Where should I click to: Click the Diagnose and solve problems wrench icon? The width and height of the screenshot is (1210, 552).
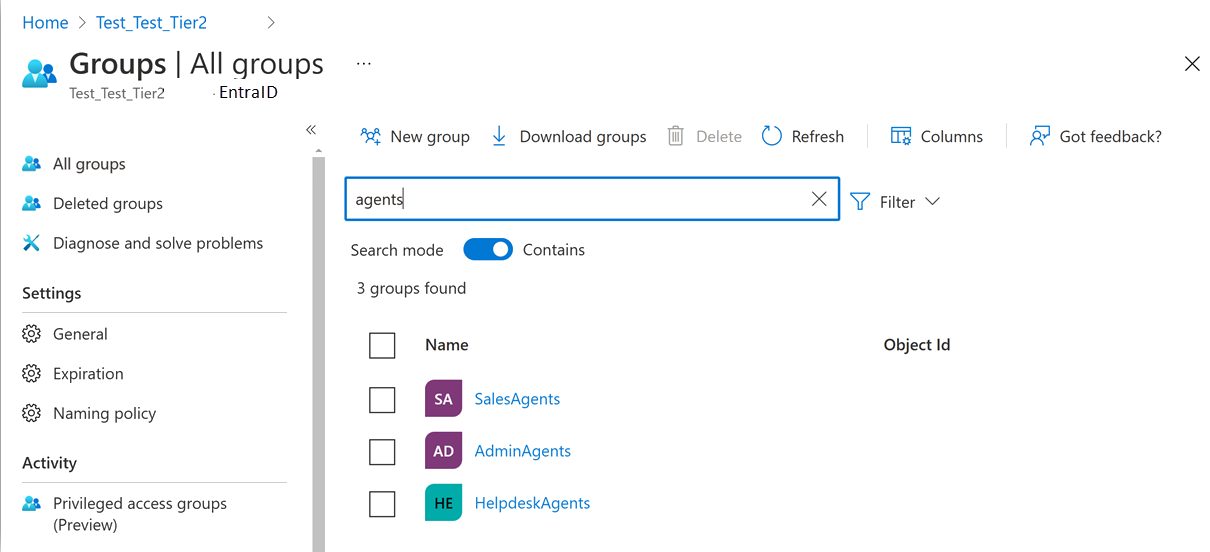click(x=32, y=243)
